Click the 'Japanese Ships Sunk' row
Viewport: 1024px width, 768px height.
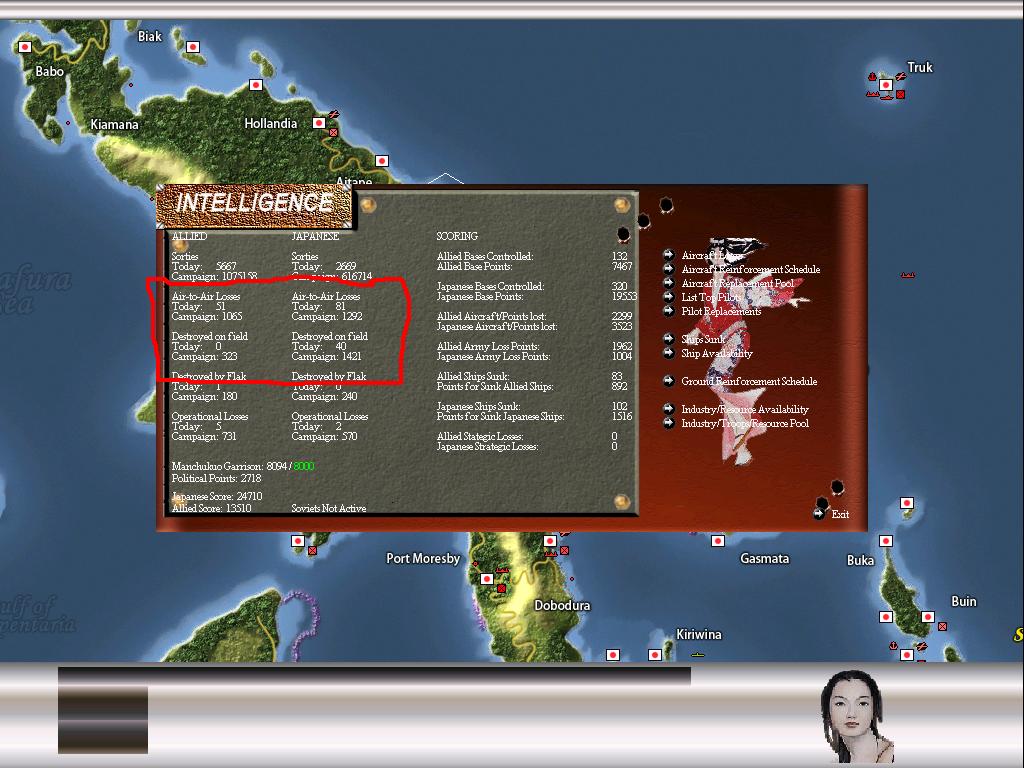tap(532, 406)
